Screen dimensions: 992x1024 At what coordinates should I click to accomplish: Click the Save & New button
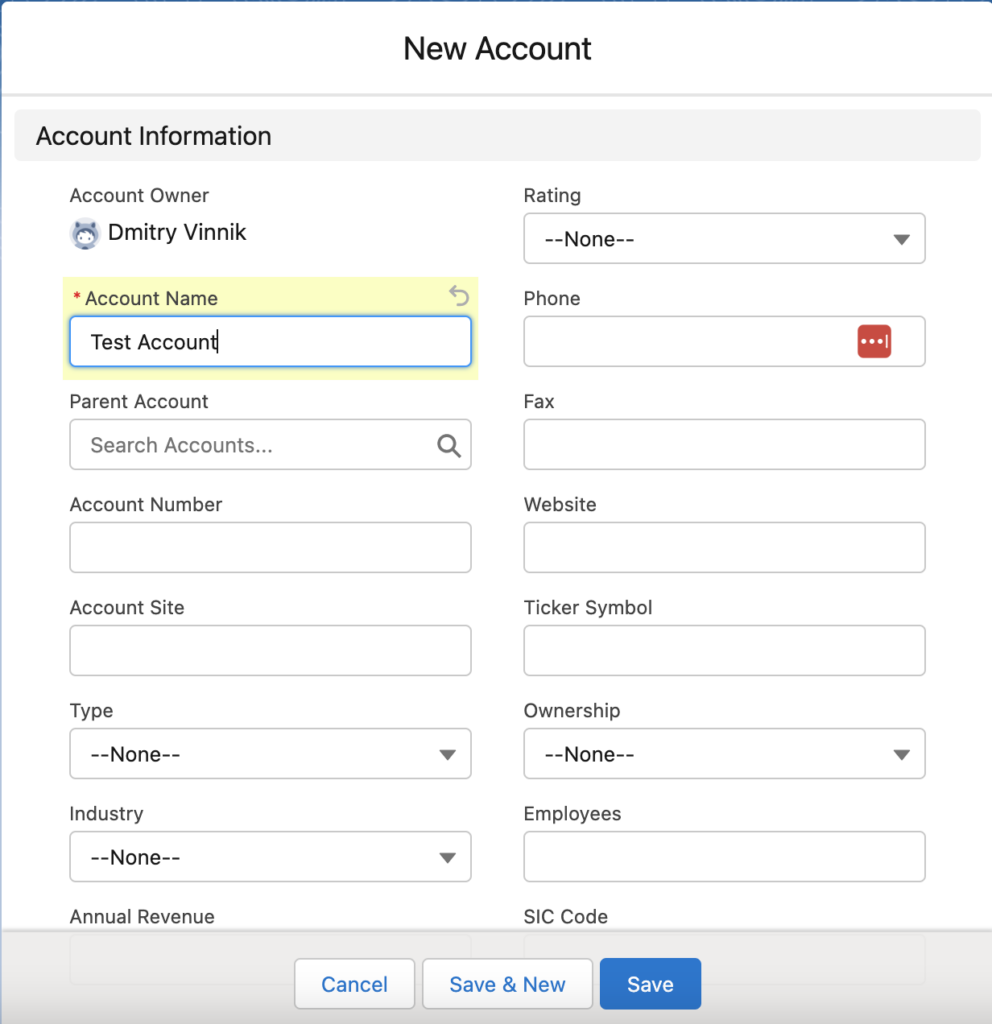coord(507,984)
